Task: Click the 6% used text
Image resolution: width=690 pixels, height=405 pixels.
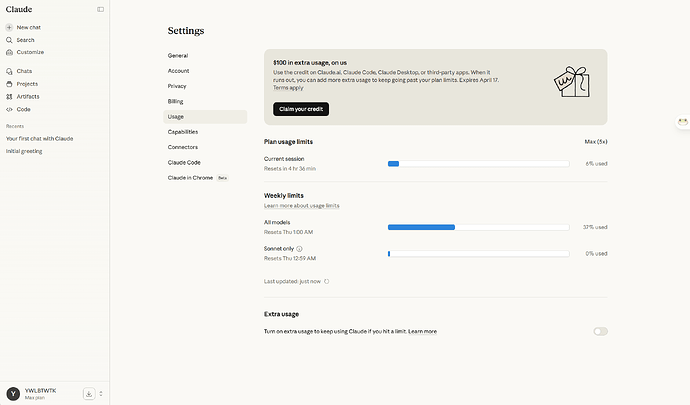Action: (x=596, y=164)
